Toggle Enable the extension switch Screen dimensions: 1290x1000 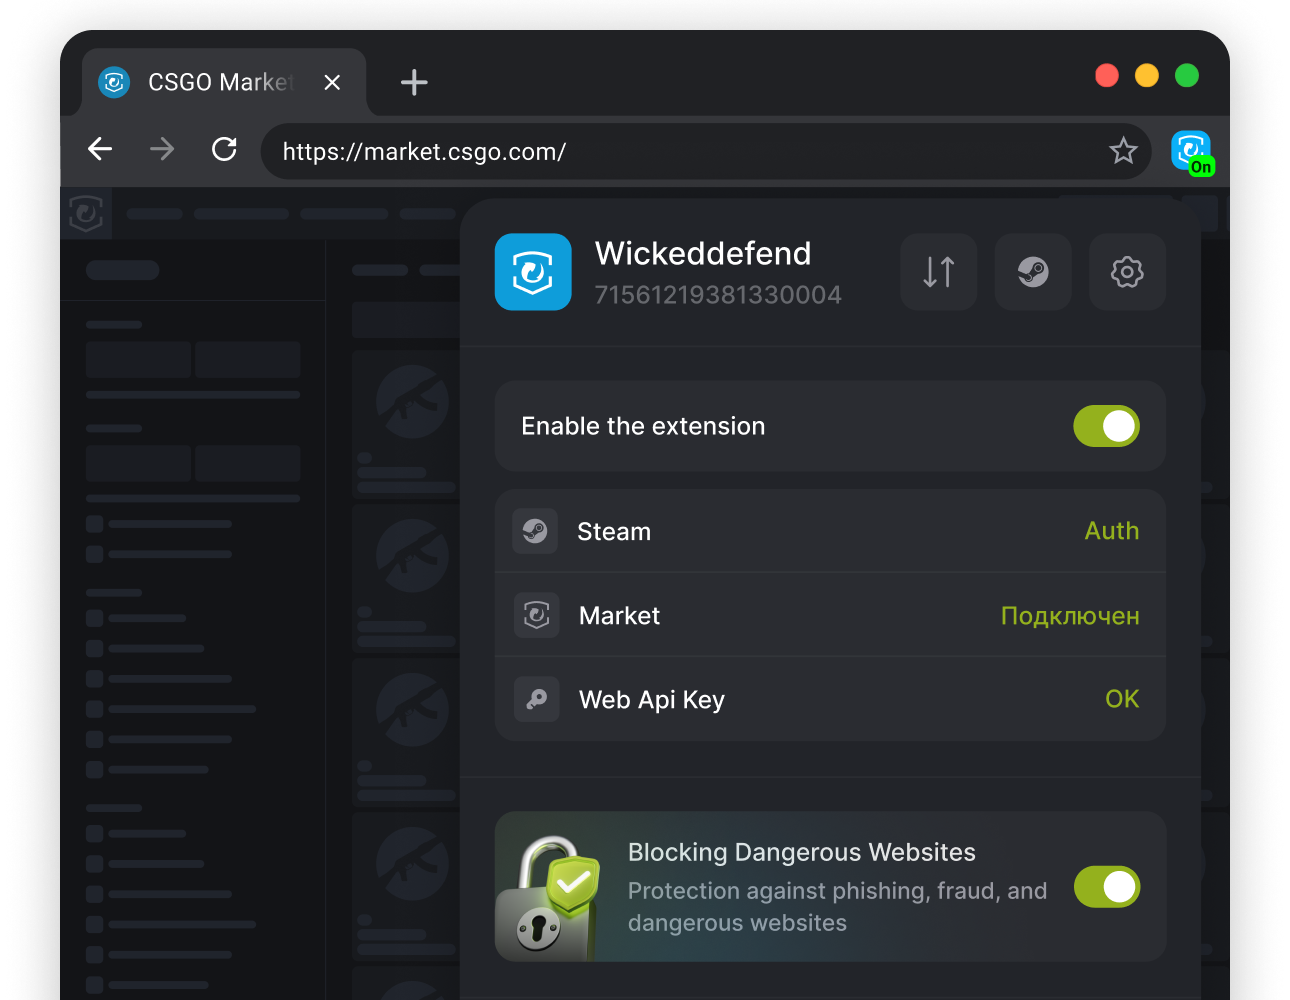click(x=1107, y=426)
